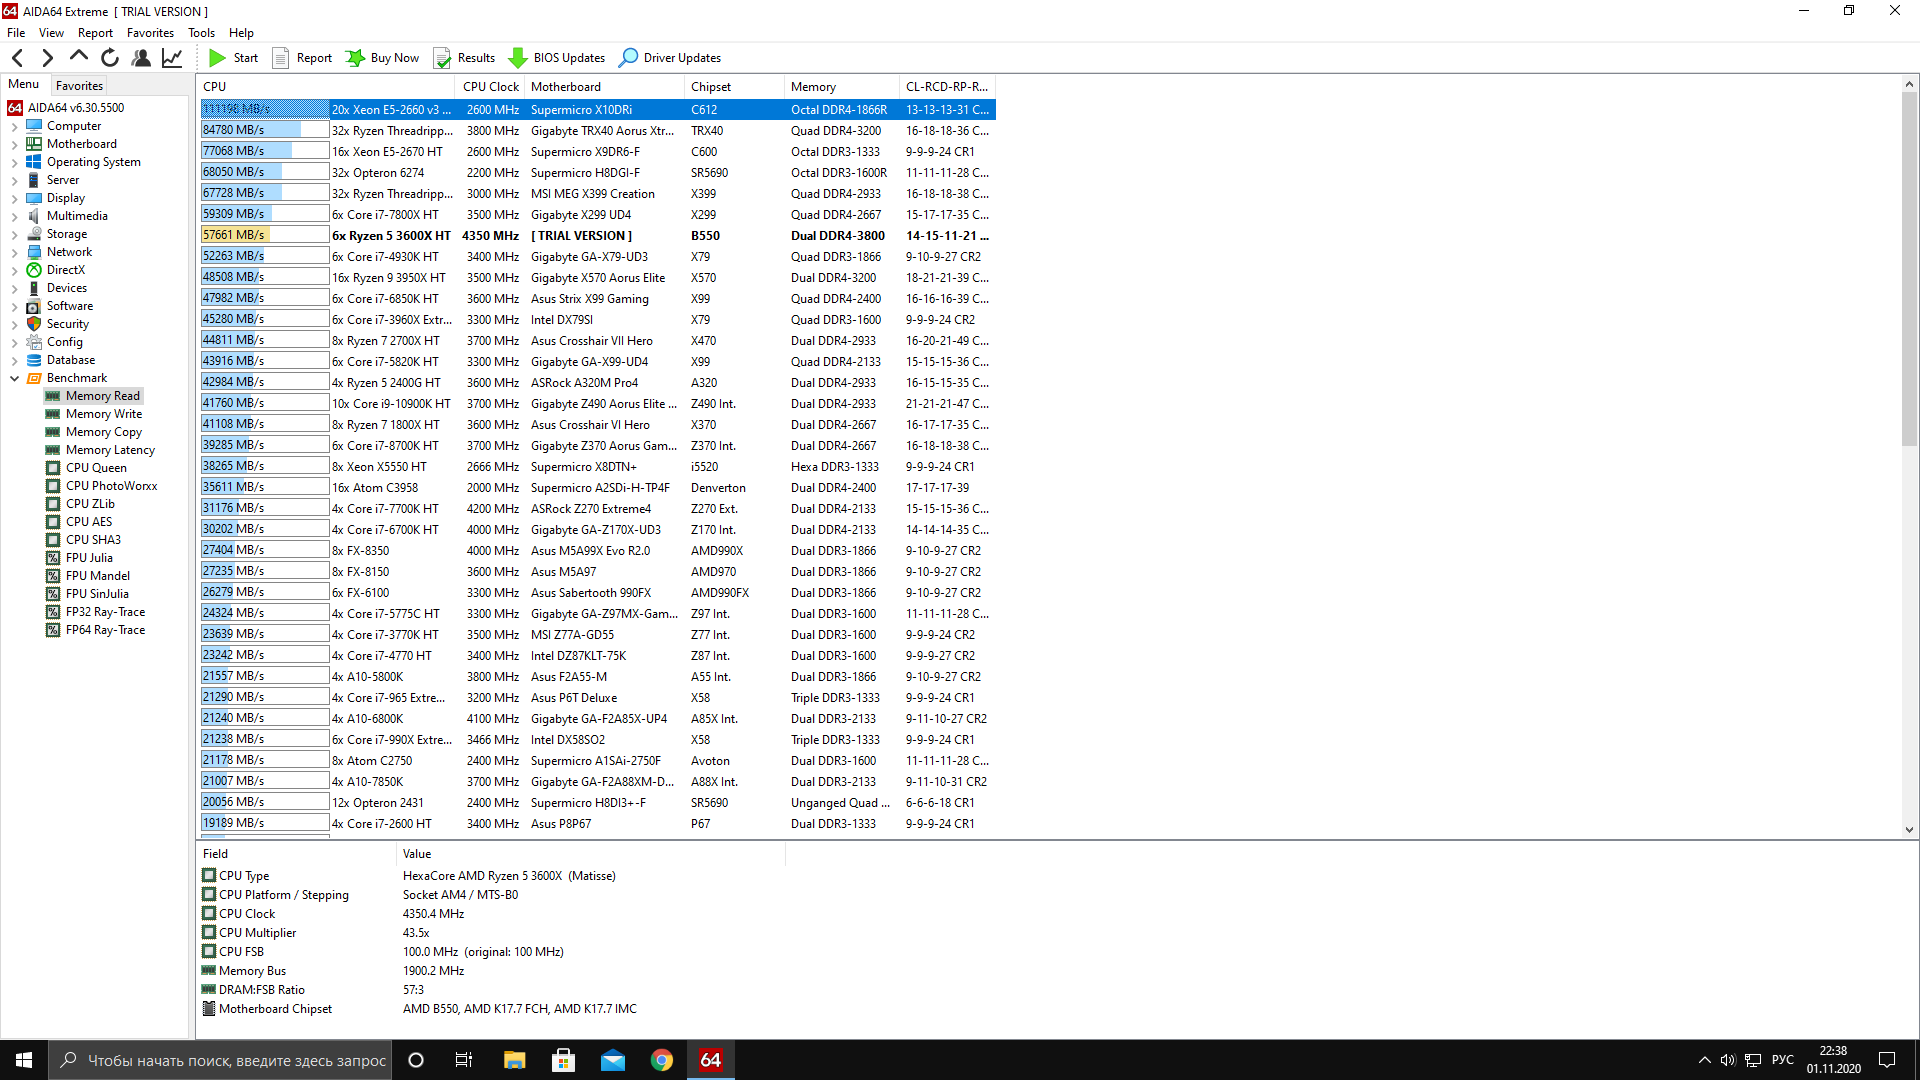Open benchmark Results
This screenshot has height=1080, width=1920.
[x=464, y=58]
